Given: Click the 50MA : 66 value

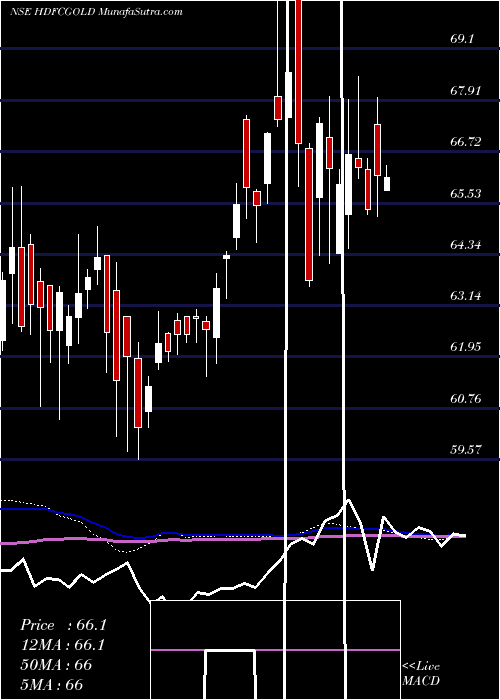Looking at the screenshot, I should (56, 665).
